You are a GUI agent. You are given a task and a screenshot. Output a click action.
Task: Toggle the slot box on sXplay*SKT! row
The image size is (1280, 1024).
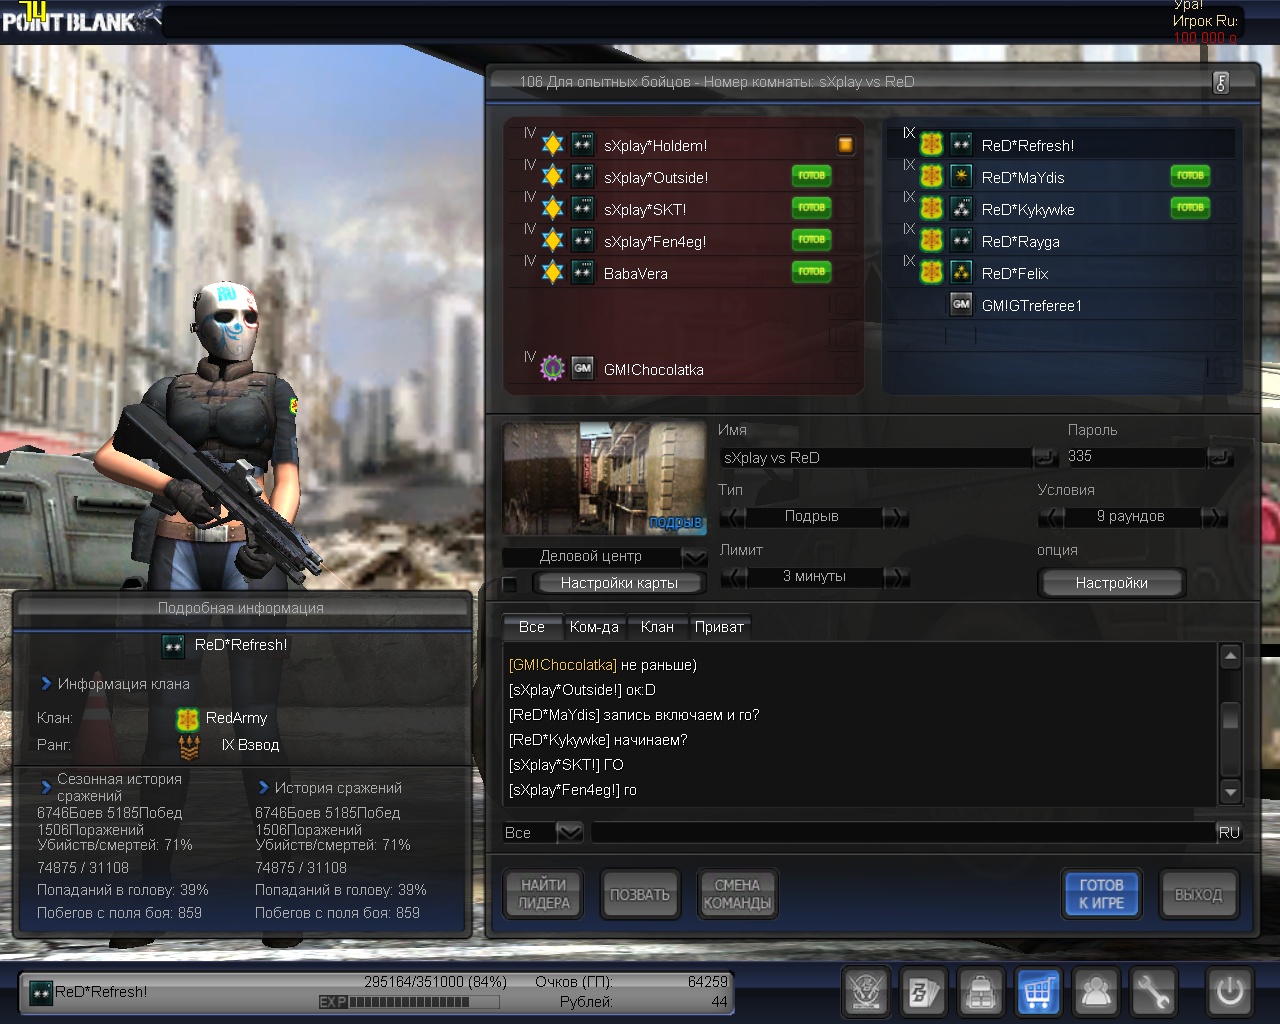[846, 209]
